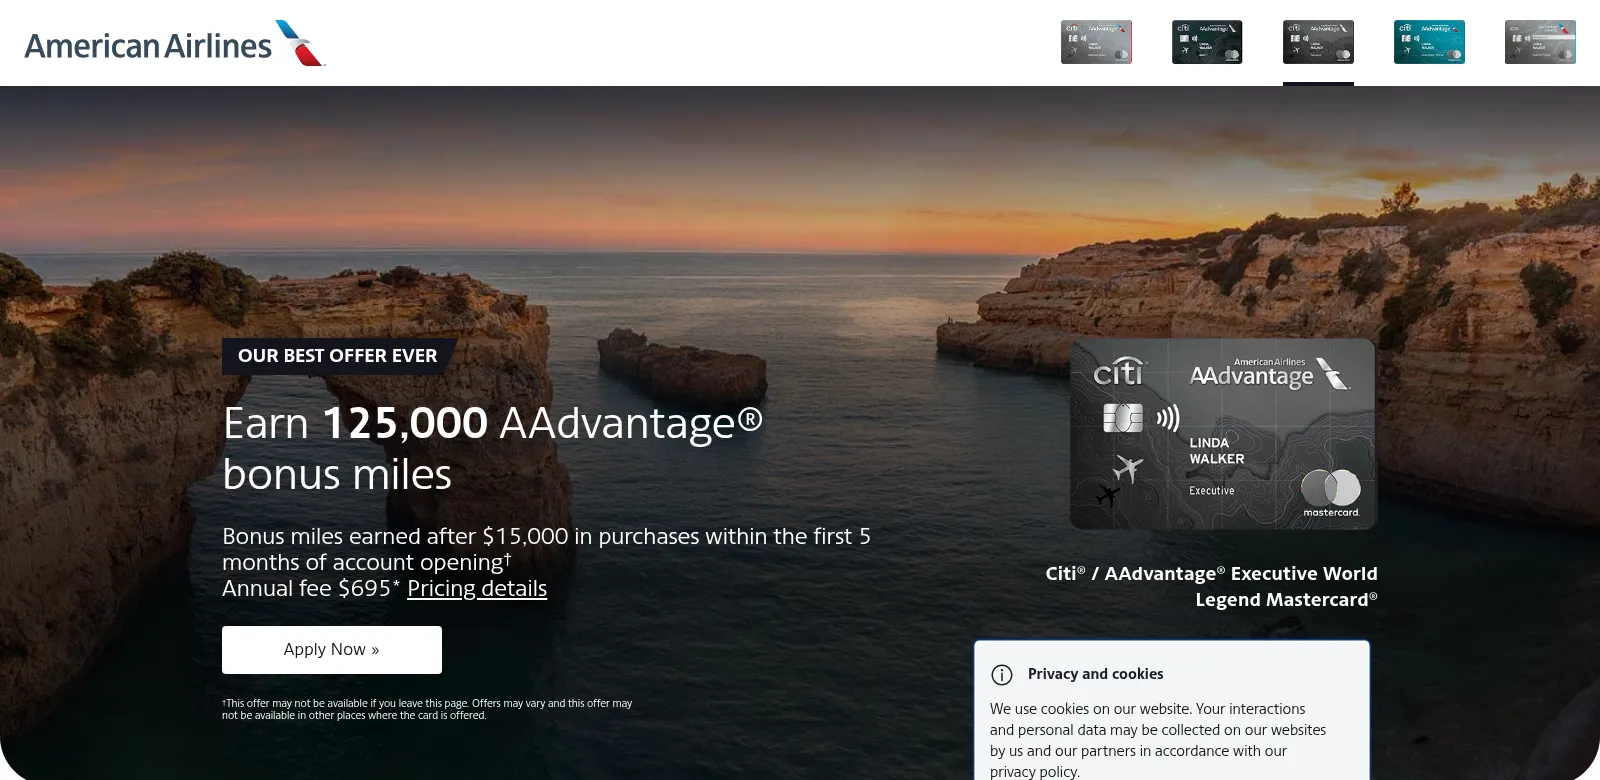
Task: Select the currently active black Executive card thumbnail
Action: pyautogui.click(x=1318, y=42)
